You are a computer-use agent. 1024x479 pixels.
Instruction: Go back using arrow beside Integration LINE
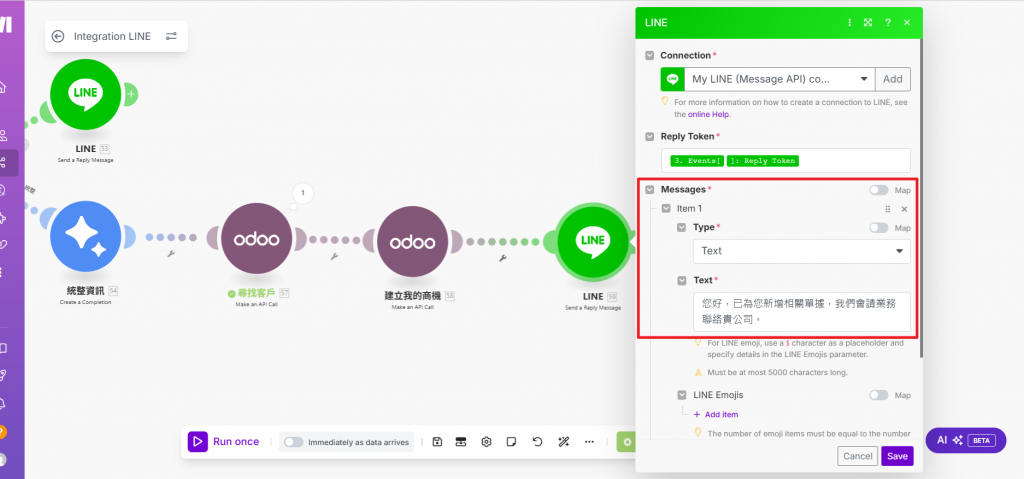coord(58,37)
